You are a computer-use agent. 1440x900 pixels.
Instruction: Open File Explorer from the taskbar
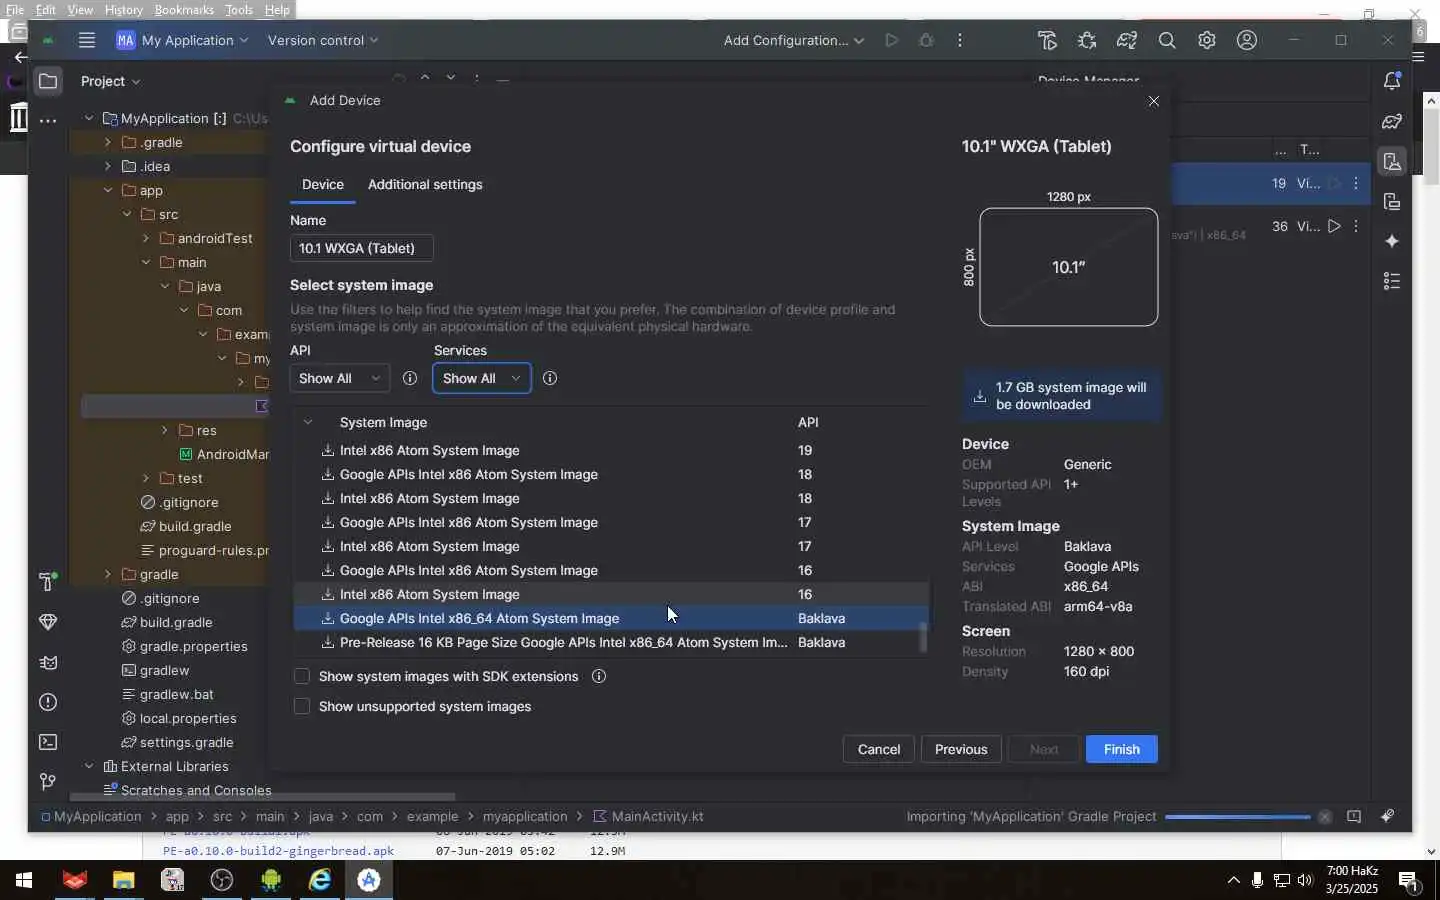pos(123,880)
